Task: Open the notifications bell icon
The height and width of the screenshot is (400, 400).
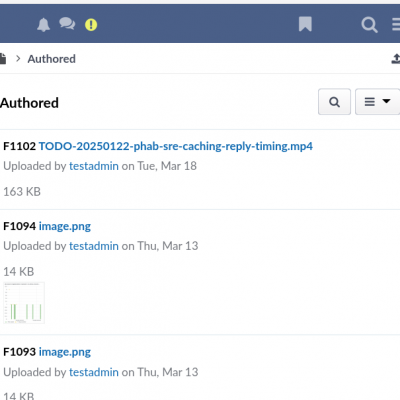Action: pyautogui.click(x=43, y=25)
